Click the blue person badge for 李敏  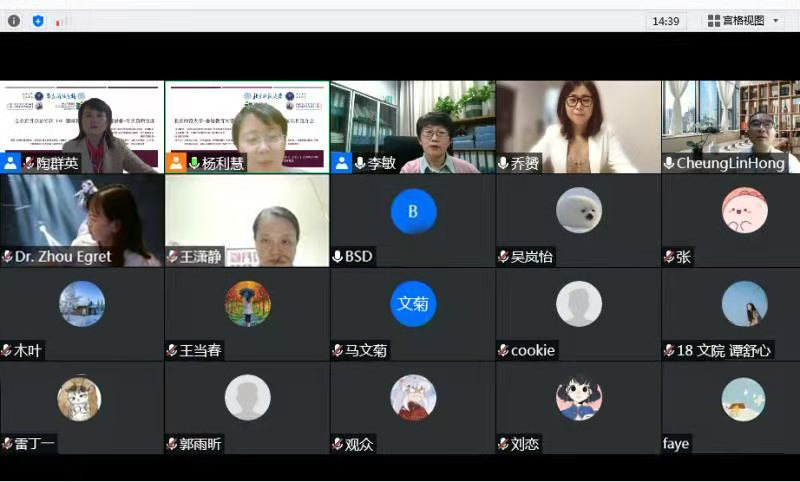click(x=341, y=163)
